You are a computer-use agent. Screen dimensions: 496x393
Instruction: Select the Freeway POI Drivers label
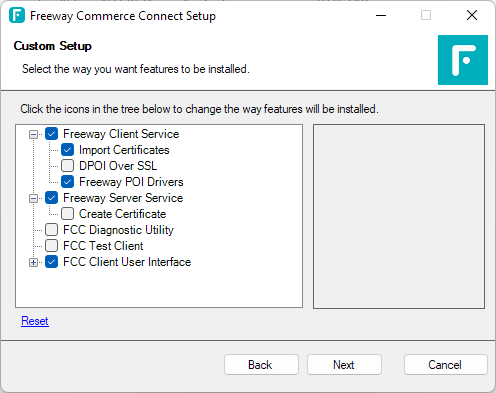click(x=131, y=182)
